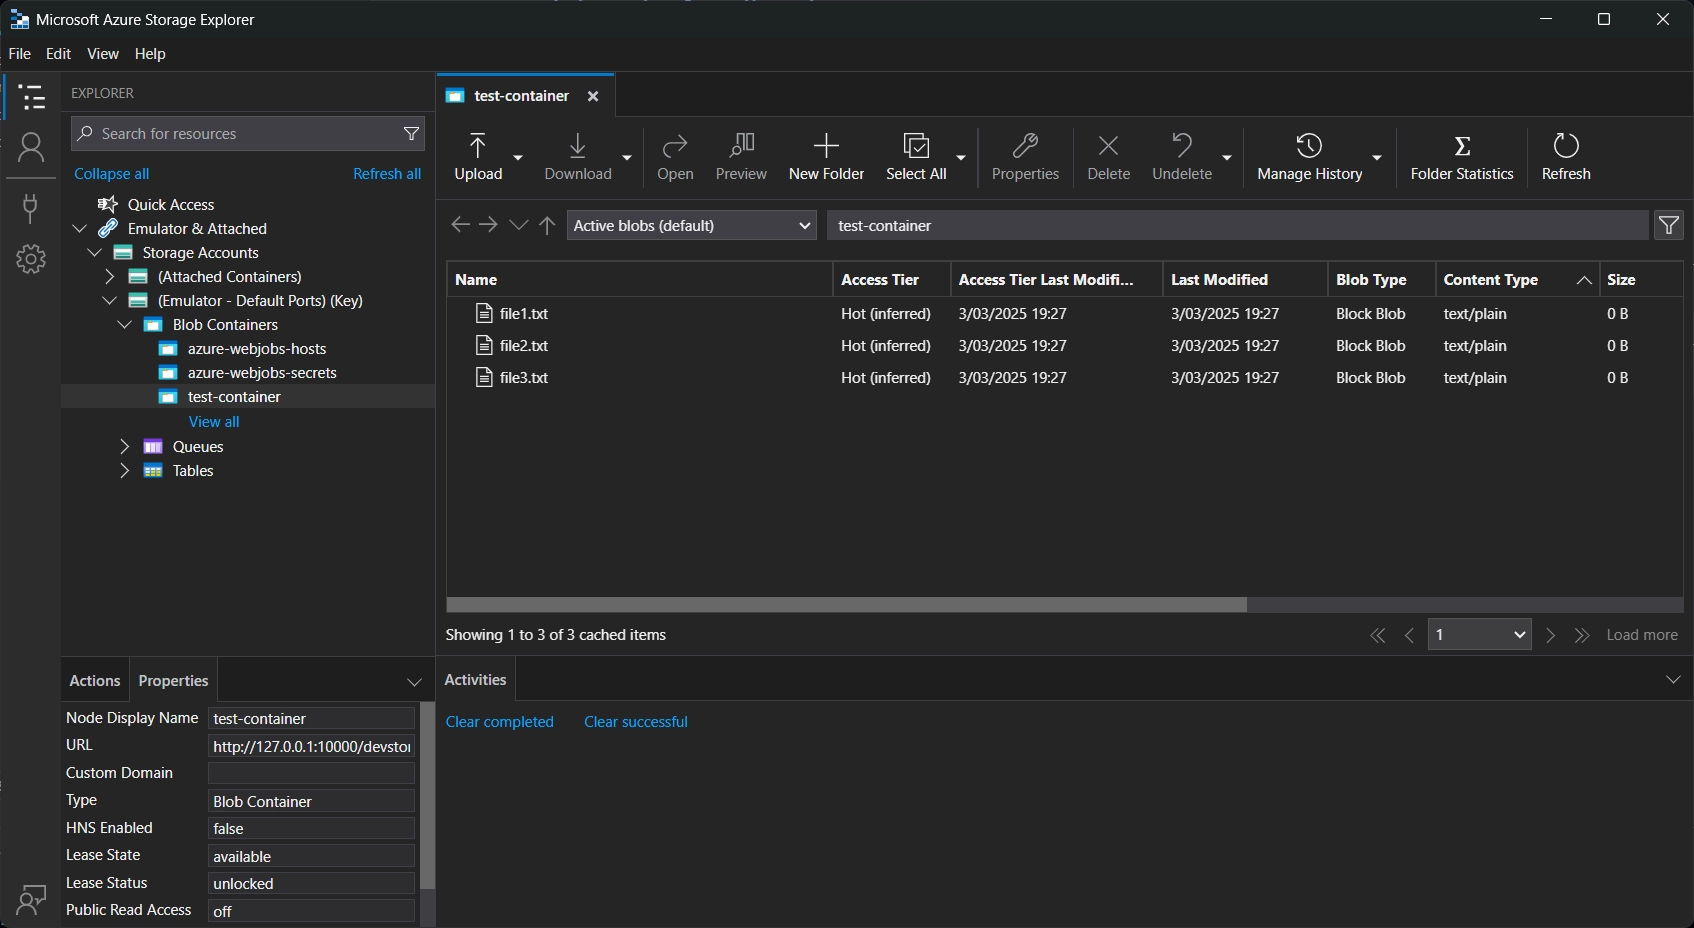Screen dimensions: 1694x928
Task: Click the Download toolbar button
Action: (x=578, y=157)
